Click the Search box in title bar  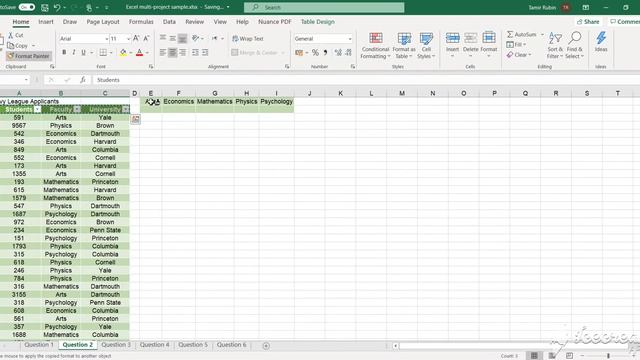point(324,7)
